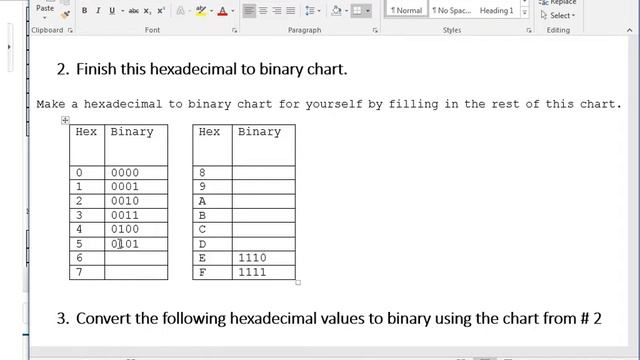640x360 pixels.
Task: Click the 'Make a hexadecimal to binary chart' sentence
Action: pos(329,104)
